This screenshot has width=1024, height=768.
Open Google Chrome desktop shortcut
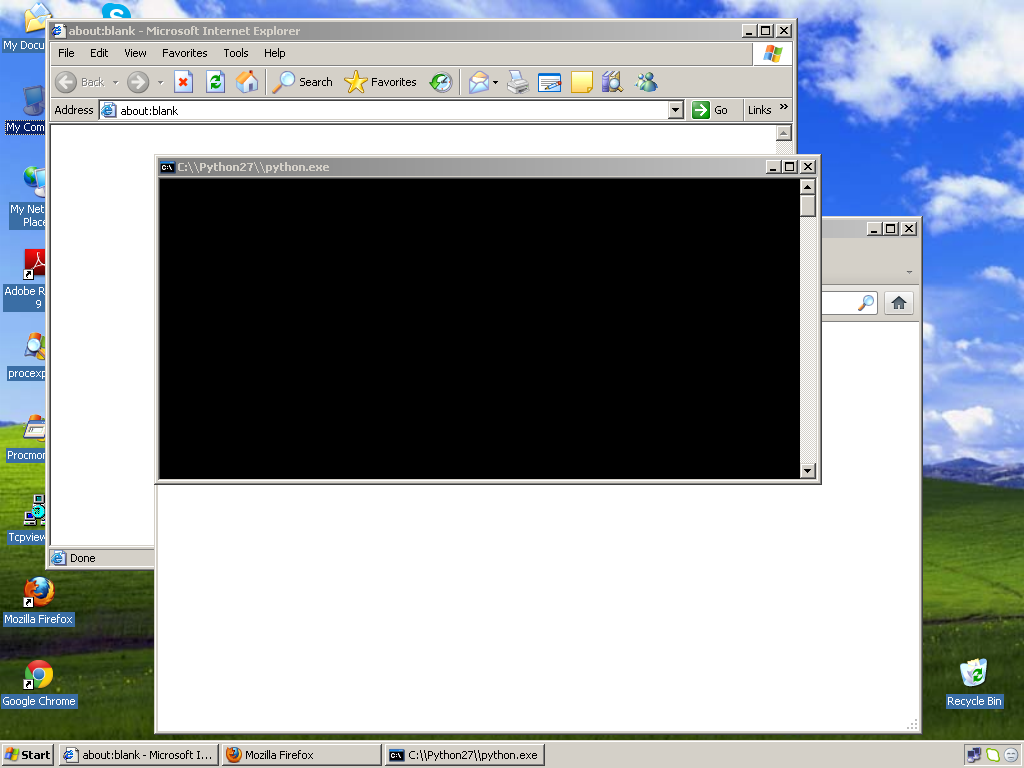pyautogui.click(x=39, y=676)
